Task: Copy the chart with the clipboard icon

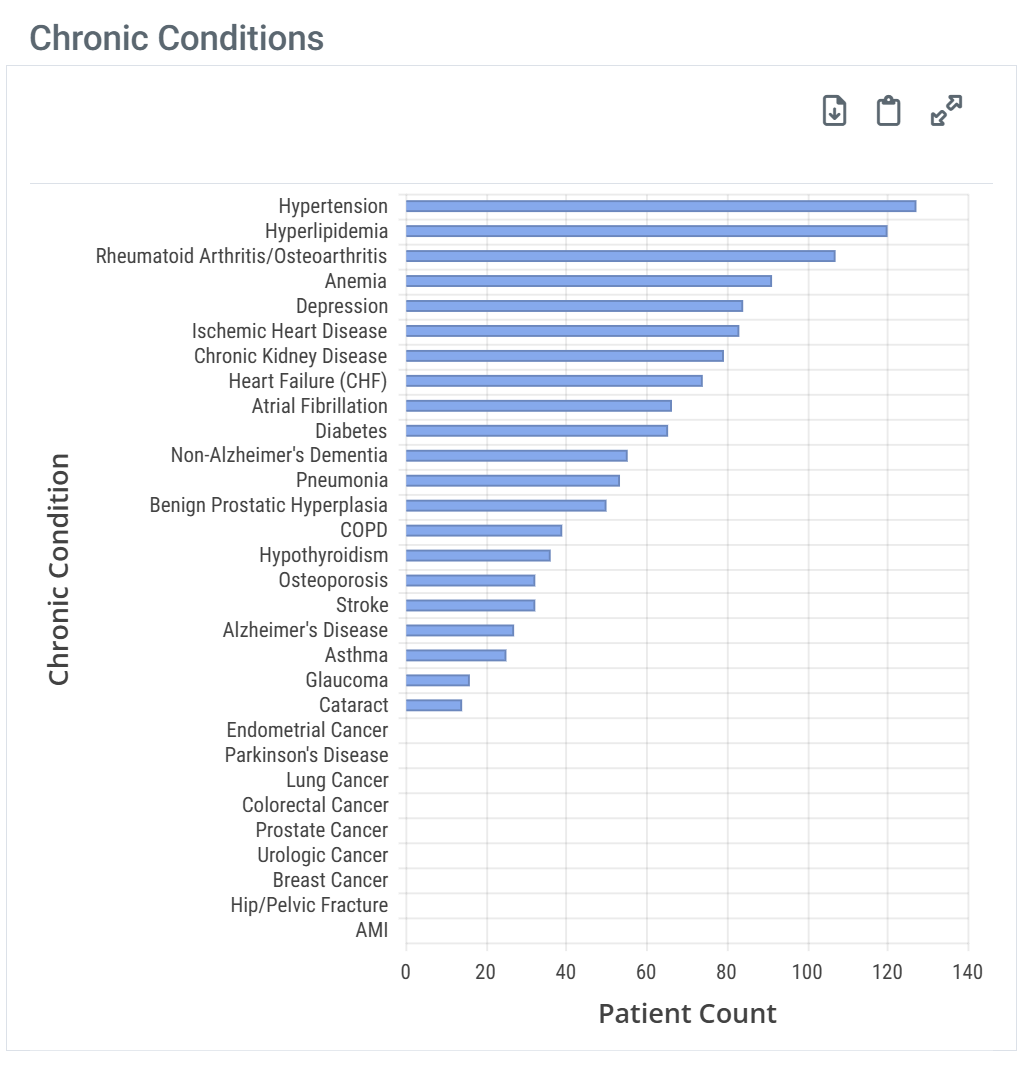Action: (888, 111)
